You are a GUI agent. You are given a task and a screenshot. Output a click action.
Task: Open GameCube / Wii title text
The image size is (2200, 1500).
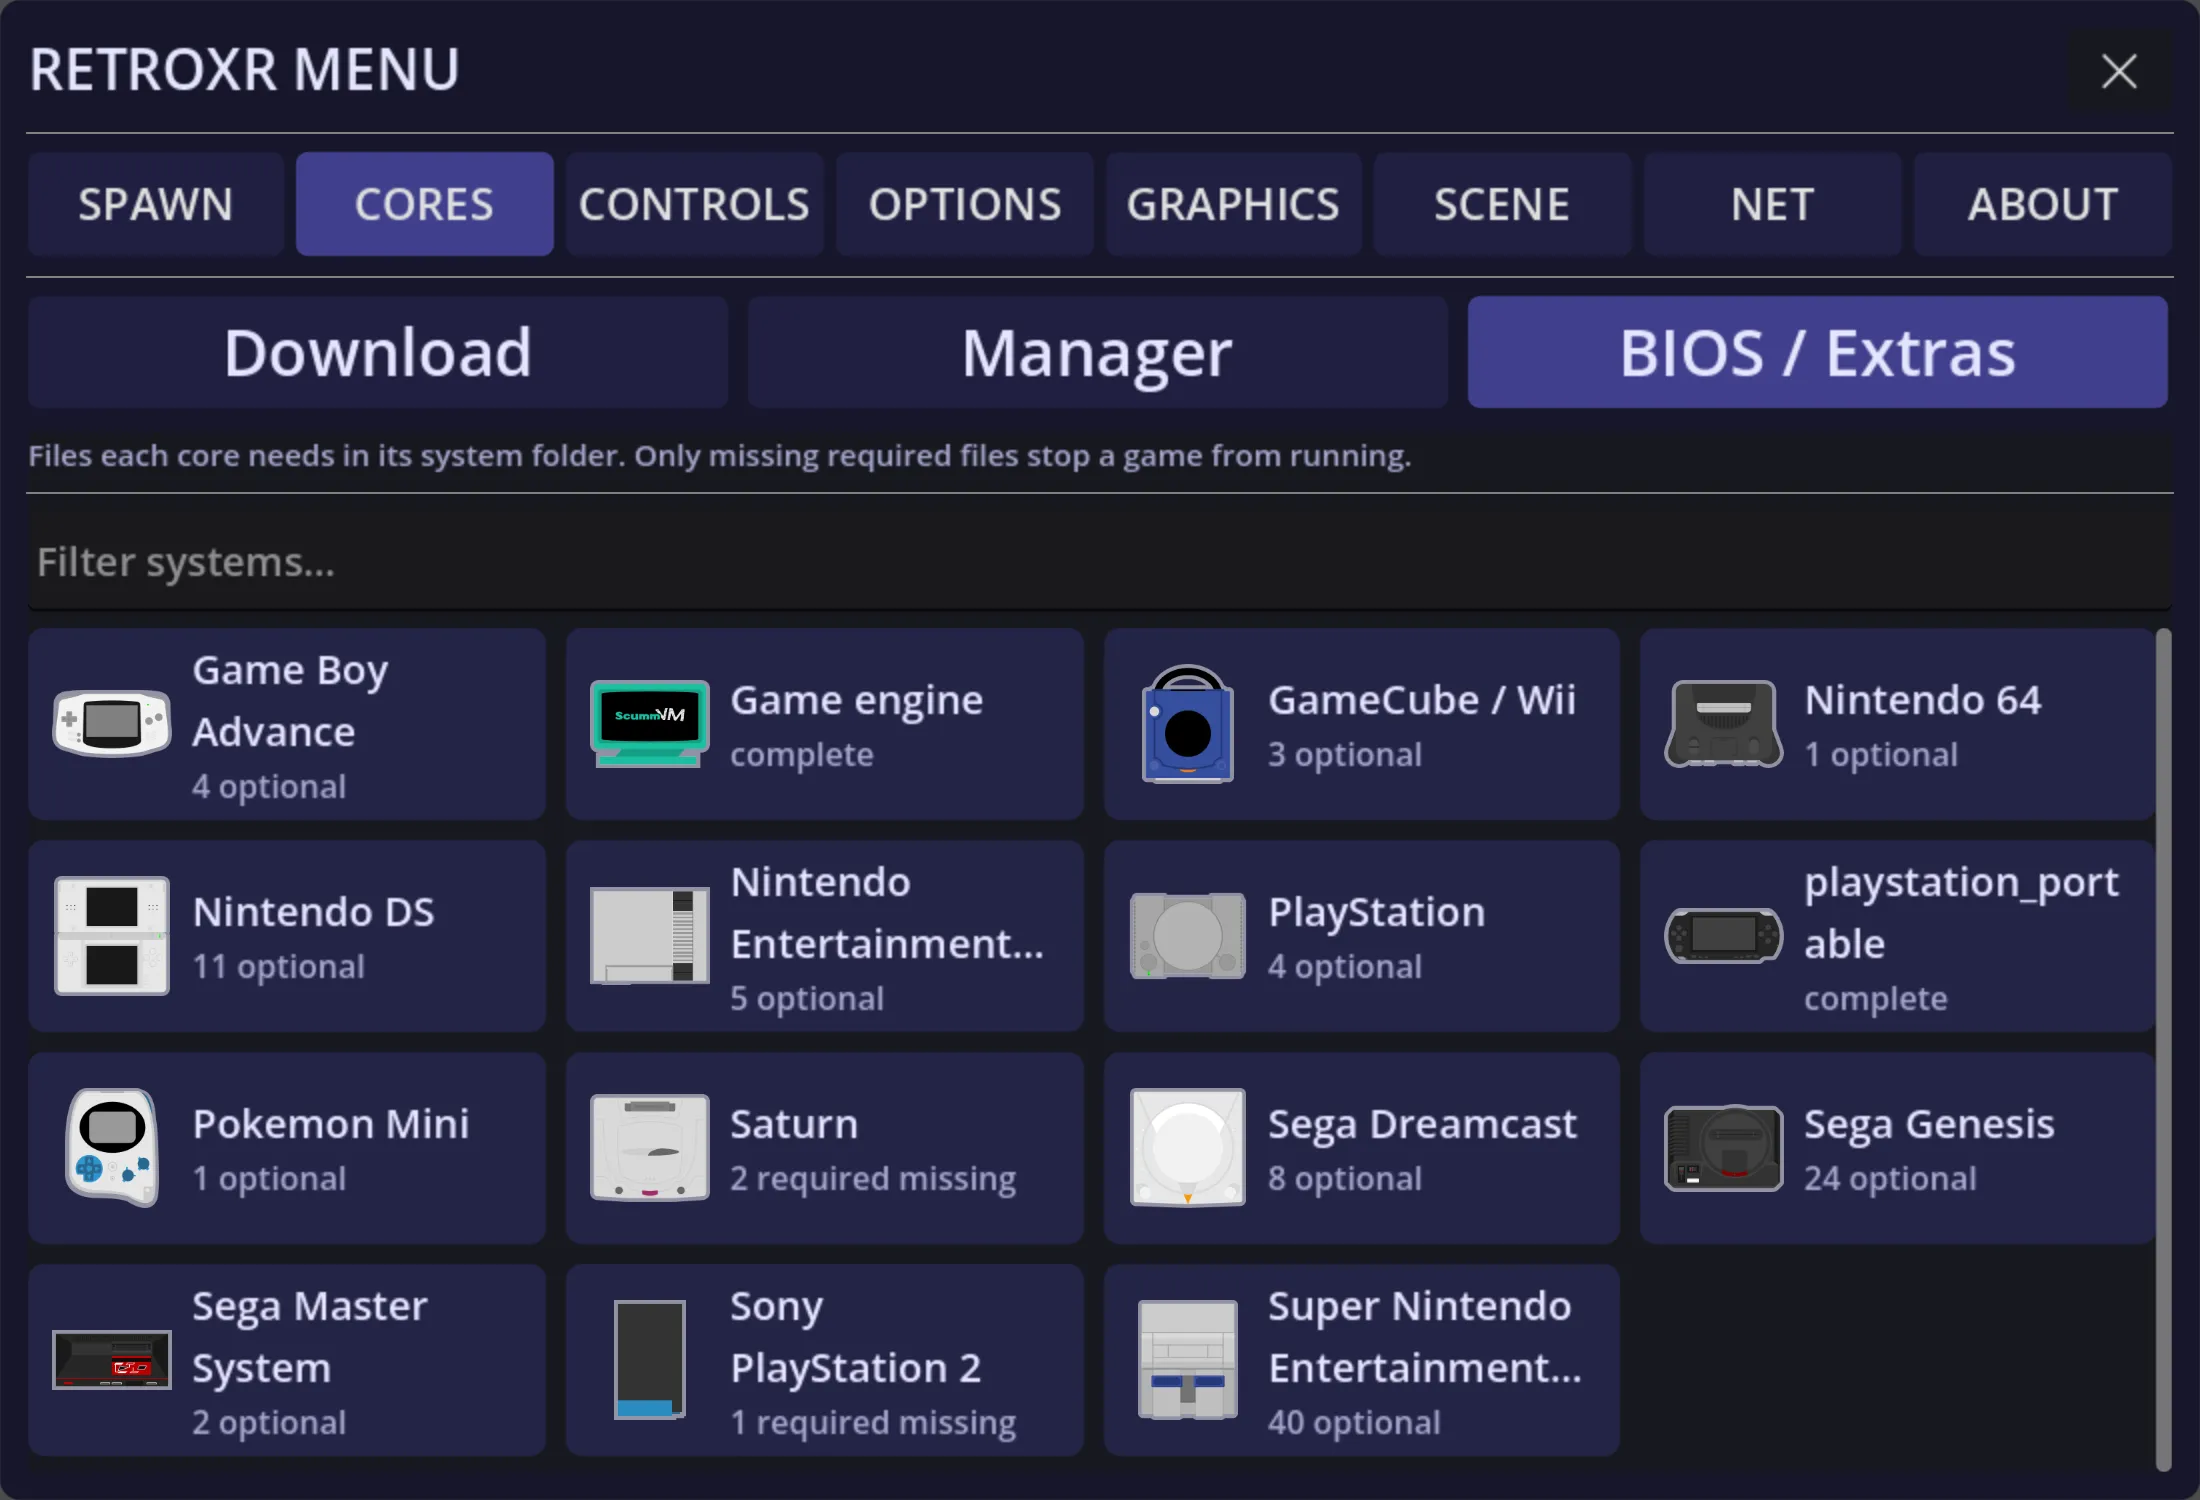pyautogui.click(x=1421, y=700)
